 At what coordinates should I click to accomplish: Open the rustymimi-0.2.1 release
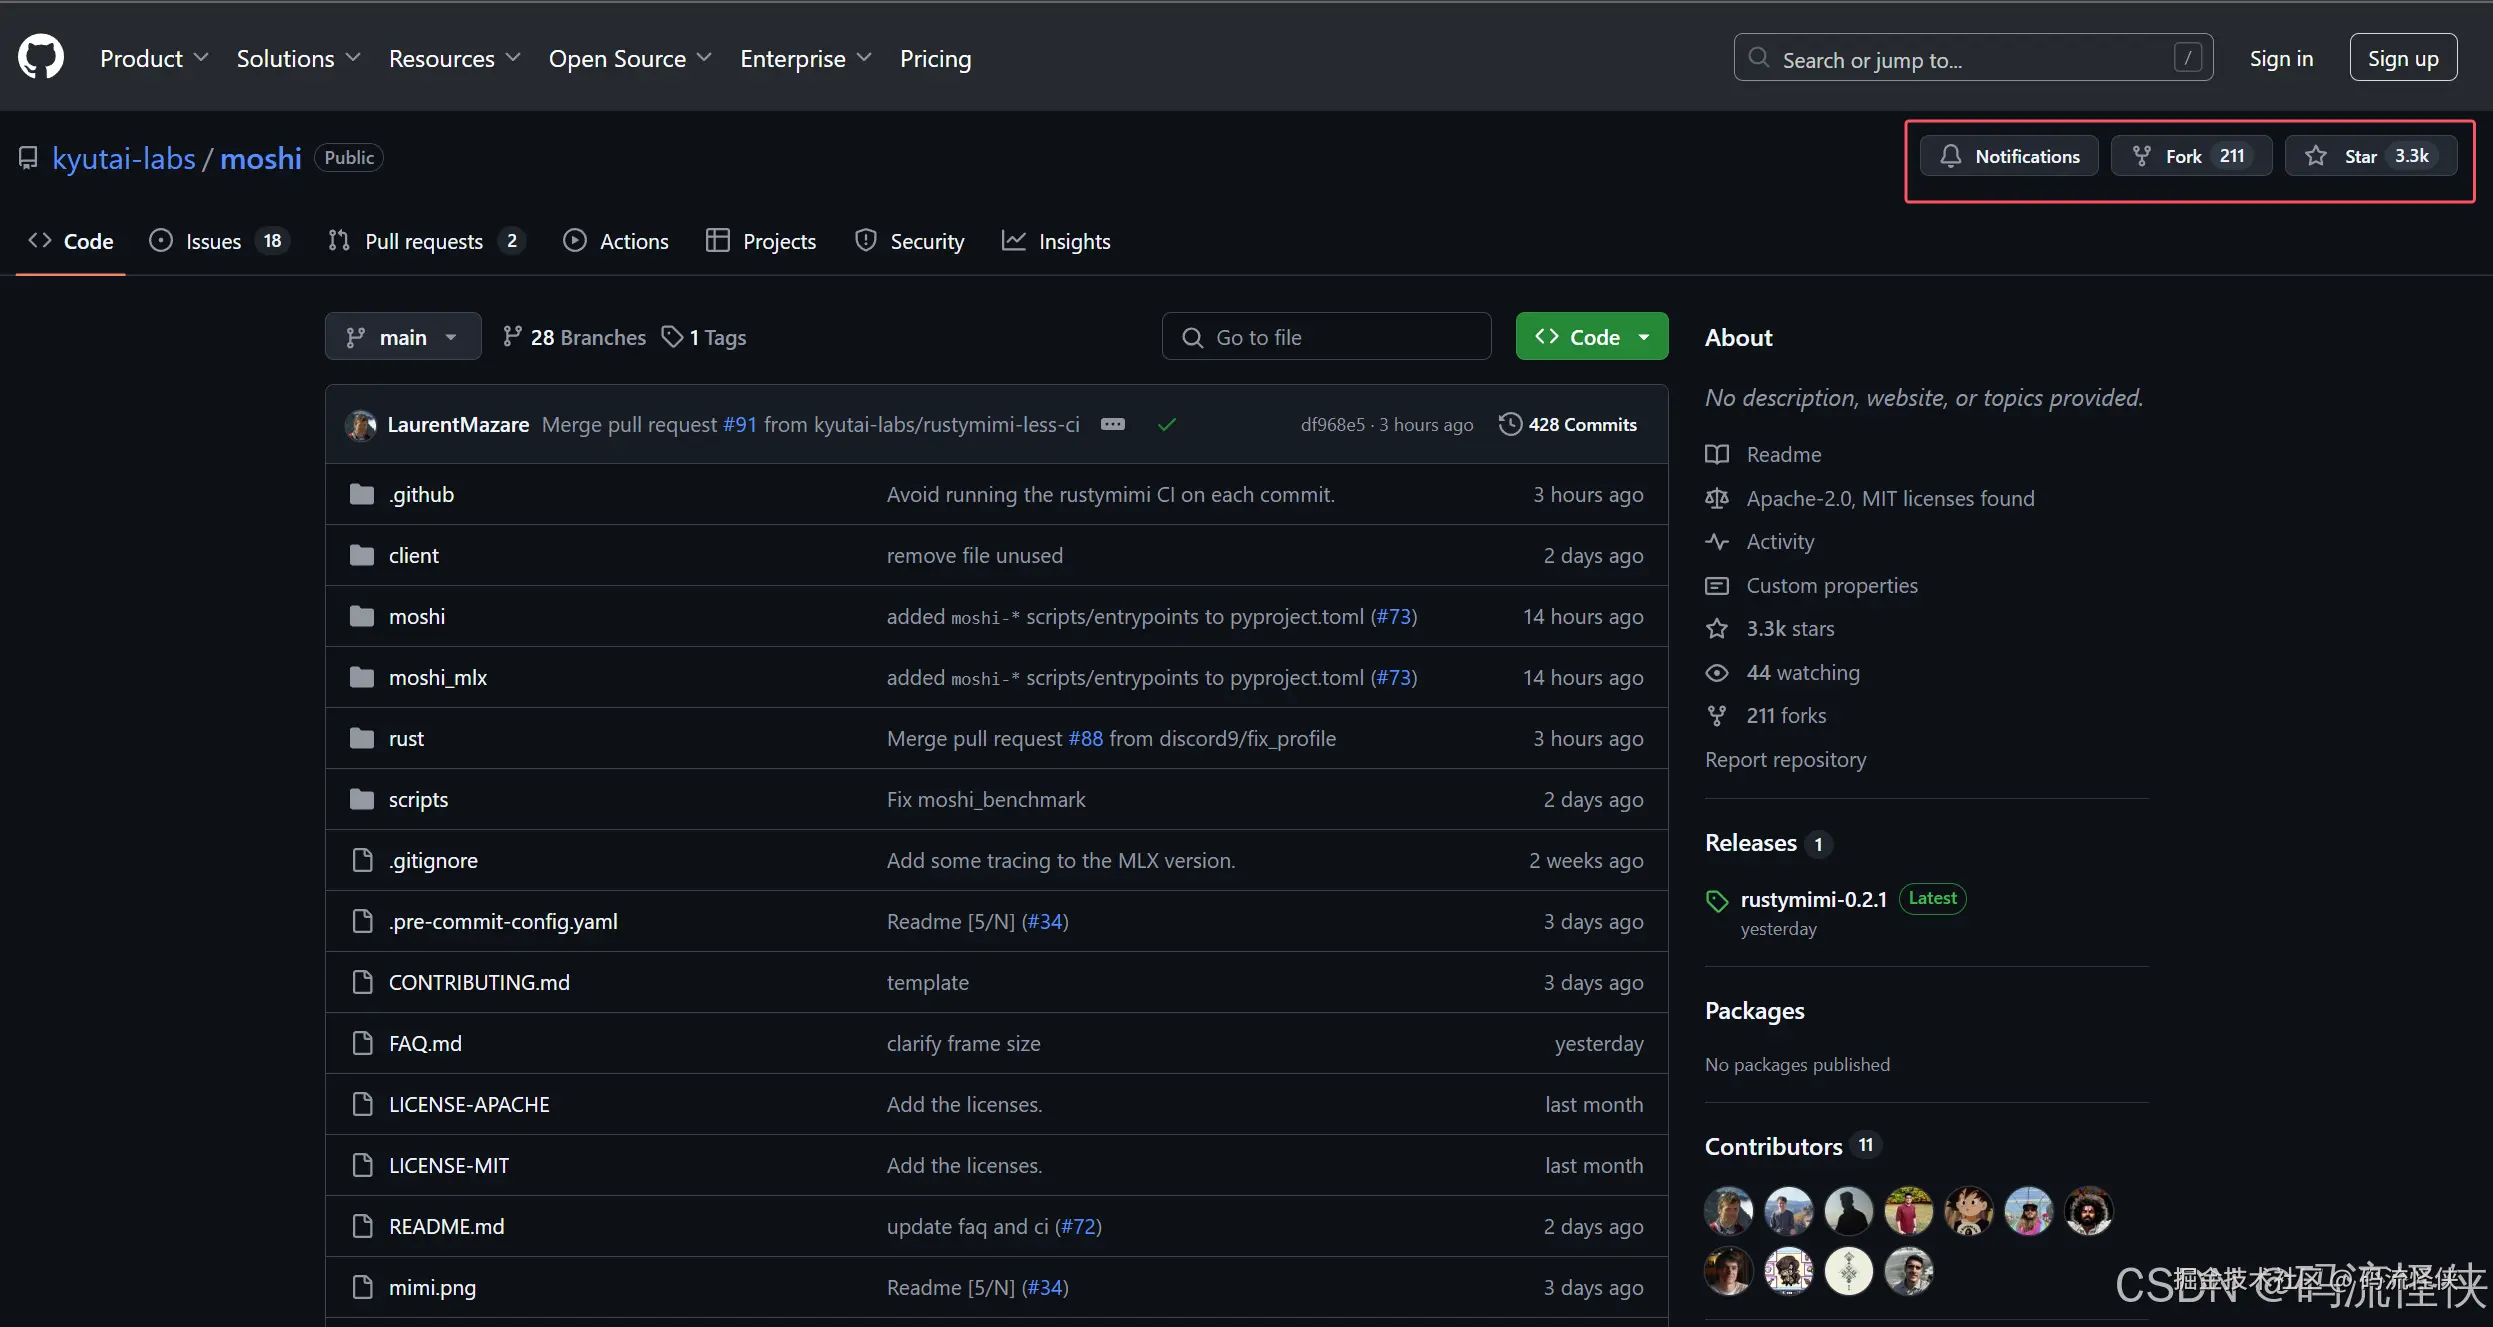(1813, 899)
